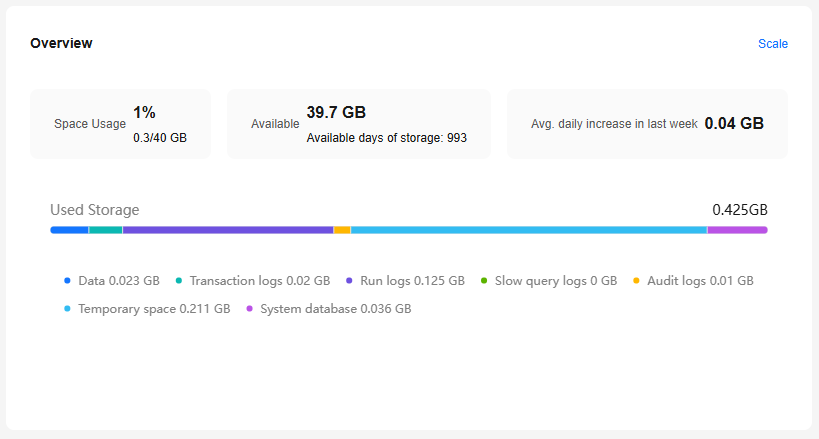The height and width of the screenshot is (439, 819).
Task: Toggle the Data legend dot
Action: (67, 281)
